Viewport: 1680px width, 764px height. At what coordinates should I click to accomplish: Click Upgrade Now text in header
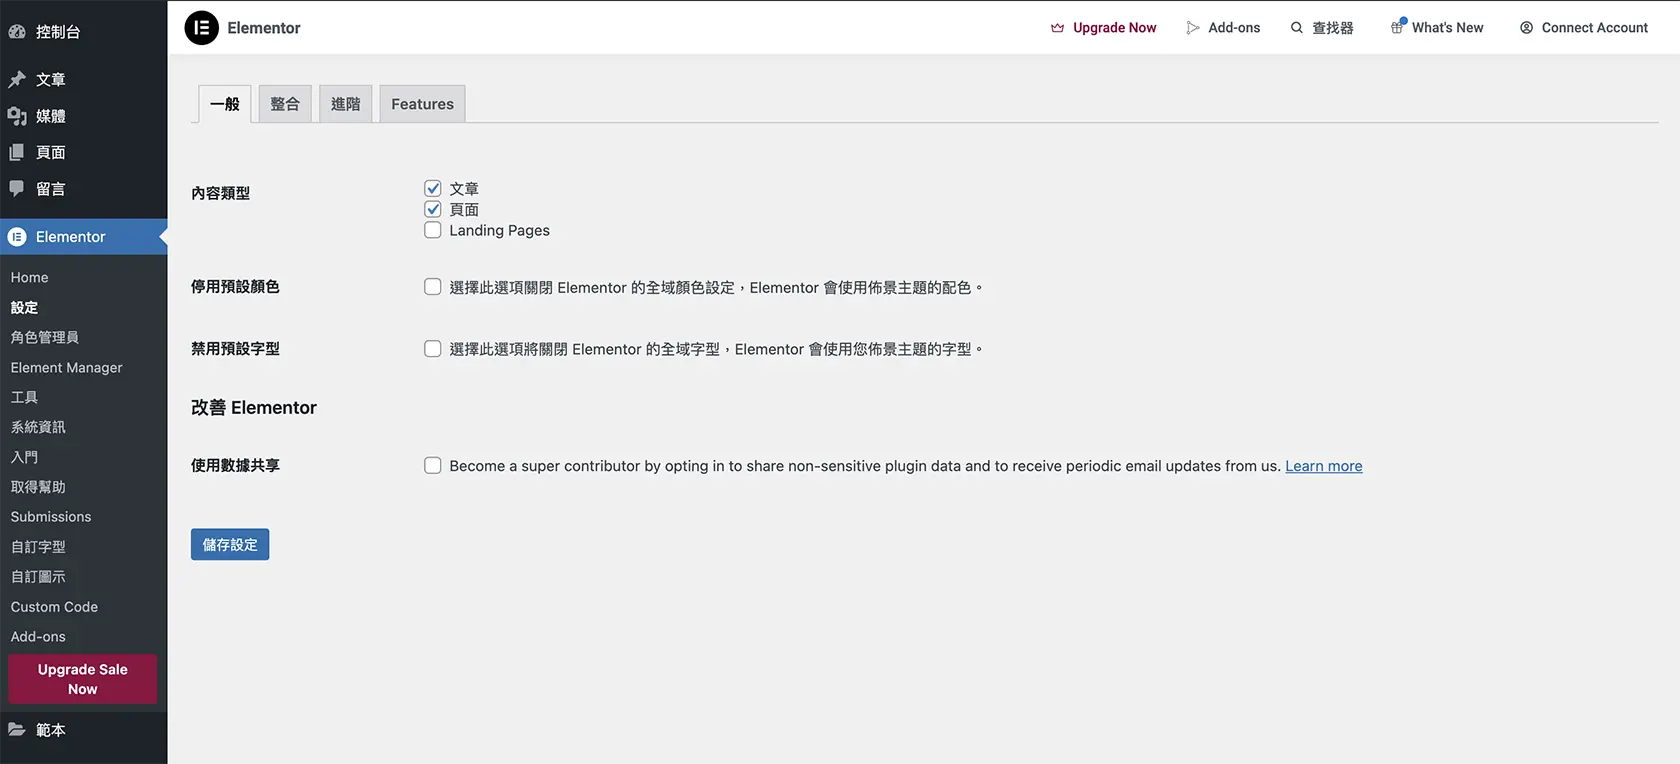(1115, 28)
